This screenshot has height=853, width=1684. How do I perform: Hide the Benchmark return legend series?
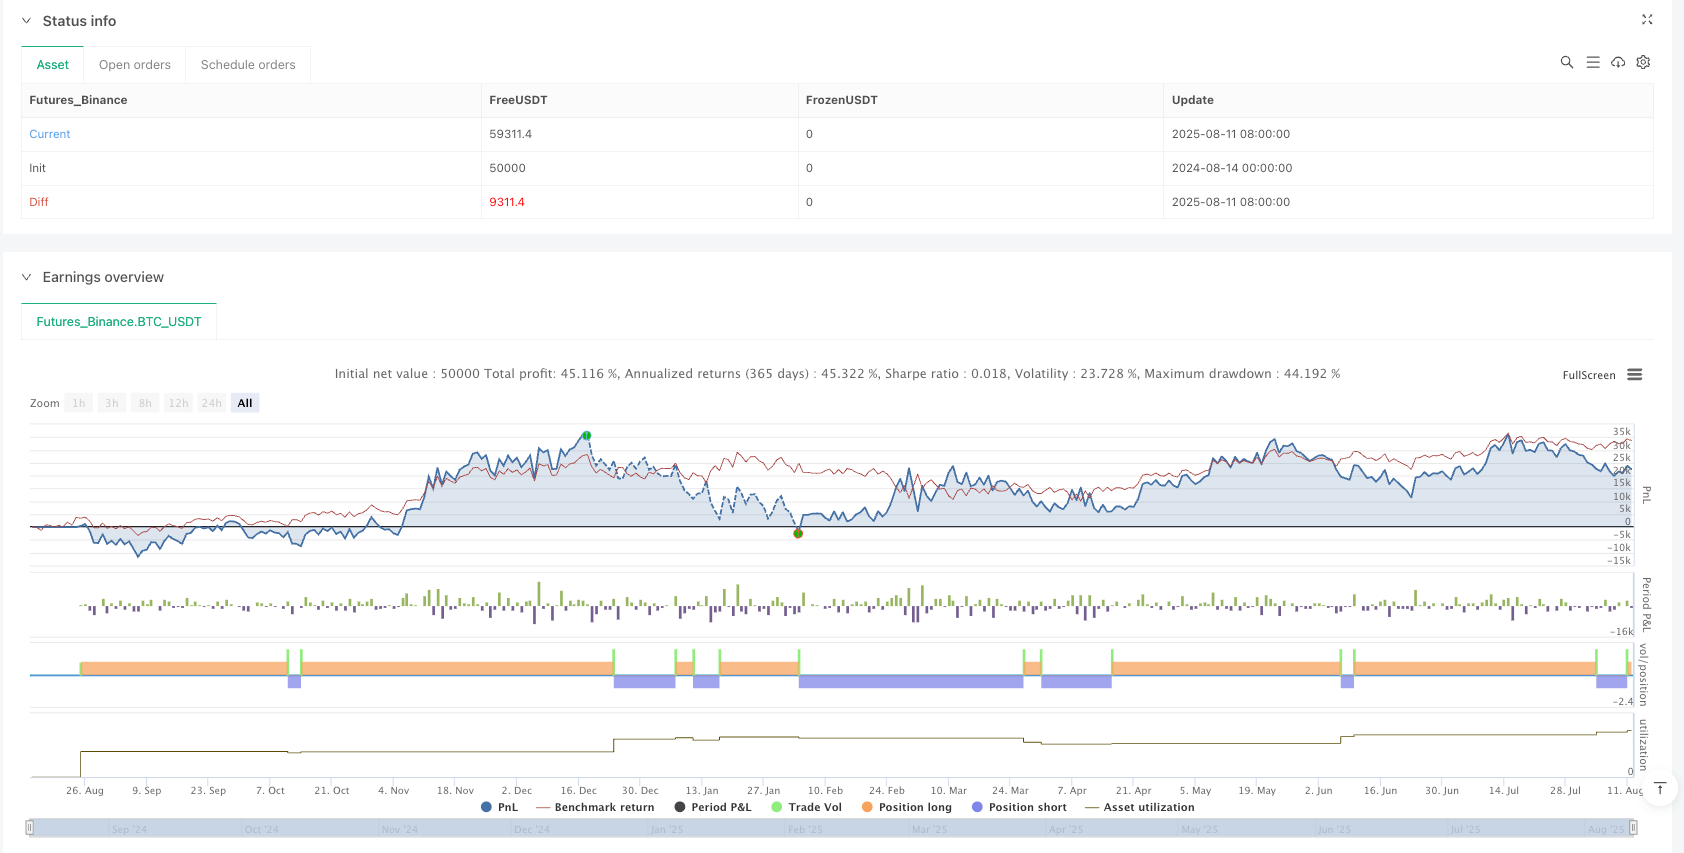tap(595, 807)
